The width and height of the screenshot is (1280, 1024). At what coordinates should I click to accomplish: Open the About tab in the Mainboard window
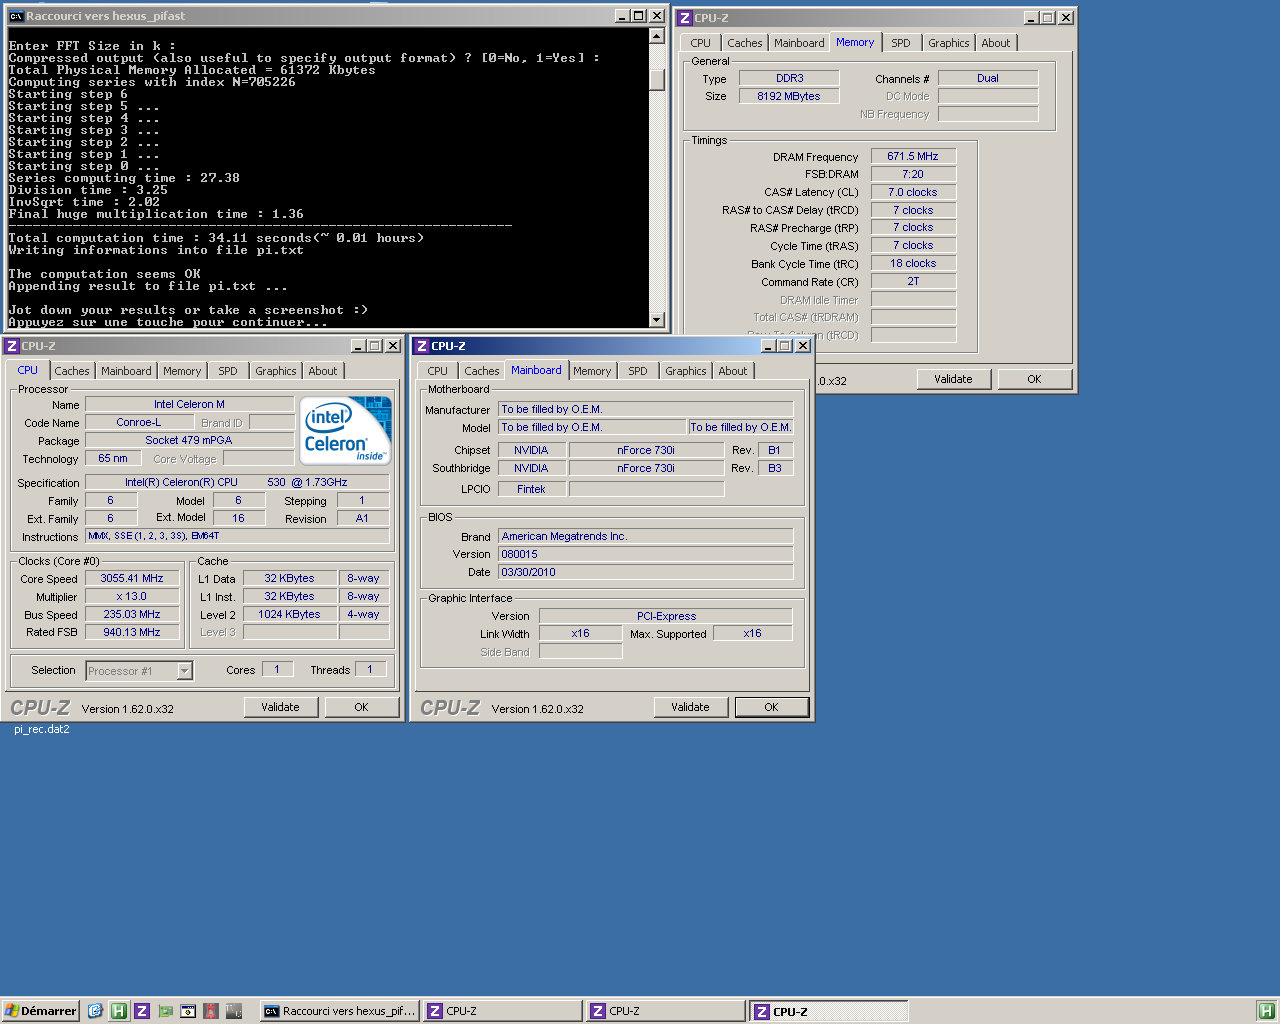[733, 371]
